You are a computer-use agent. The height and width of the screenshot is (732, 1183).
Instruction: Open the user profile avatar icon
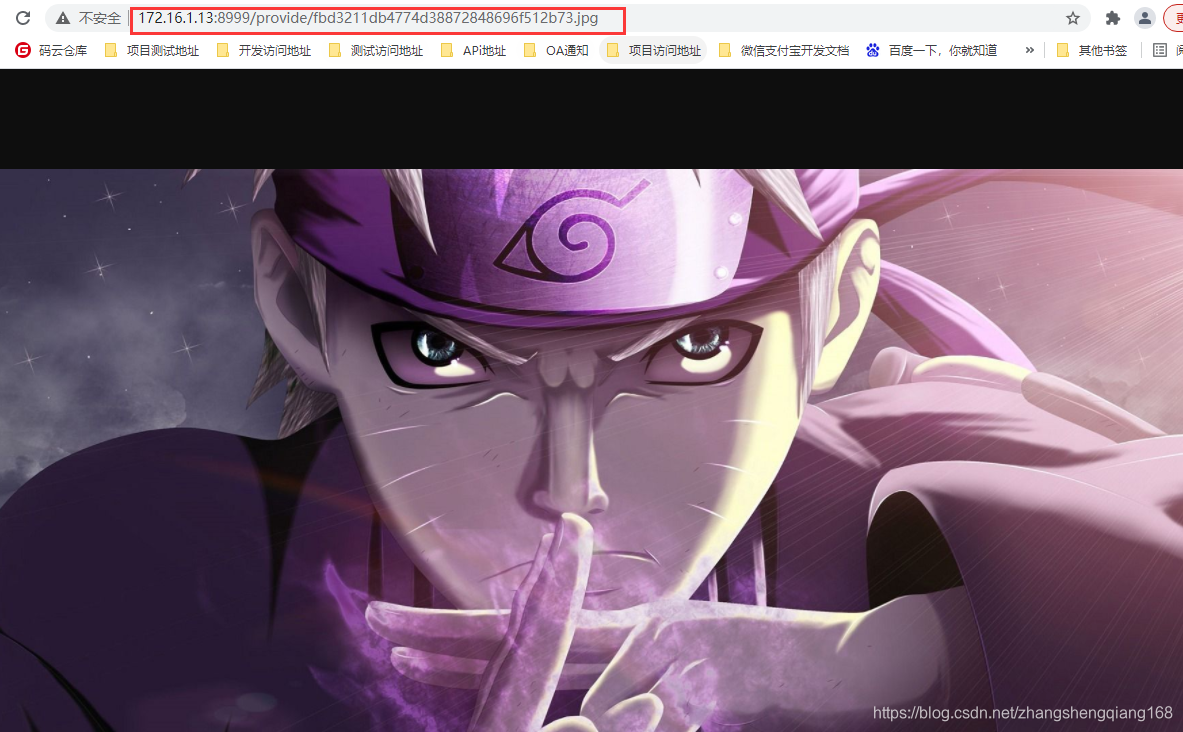1145,18
